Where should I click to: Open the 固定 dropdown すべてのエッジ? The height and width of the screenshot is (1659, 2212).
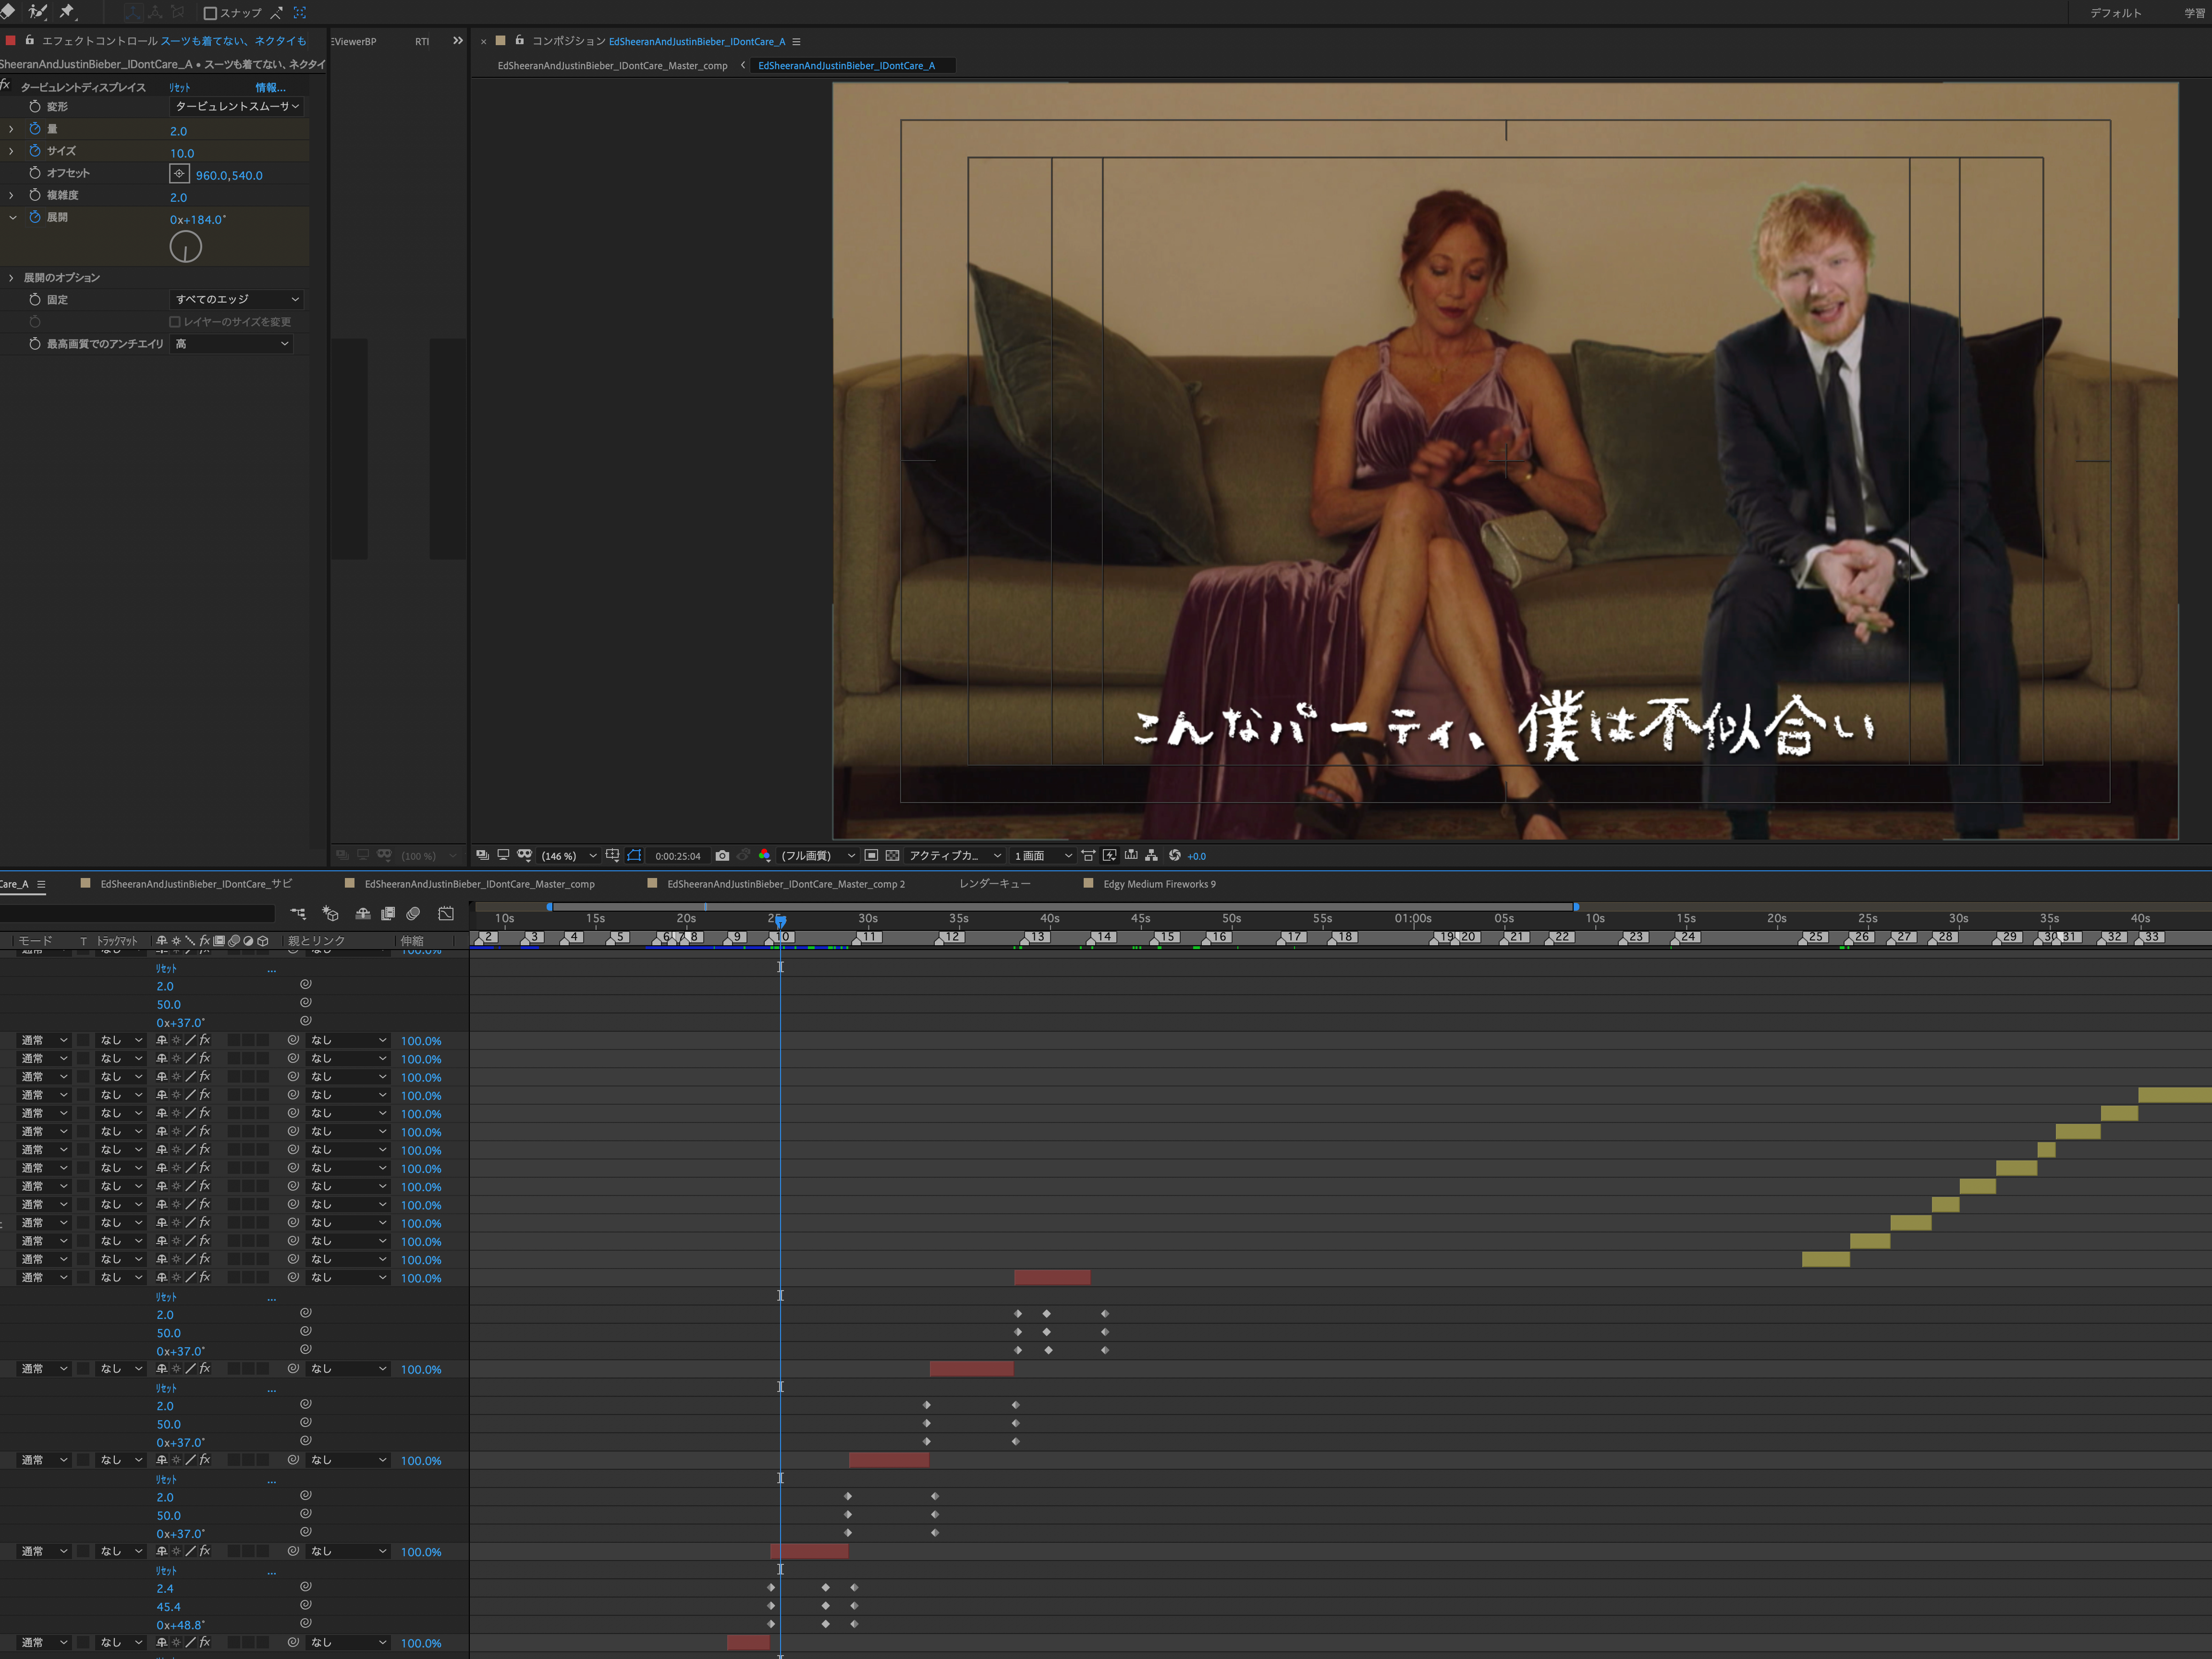tap(237, 299)
